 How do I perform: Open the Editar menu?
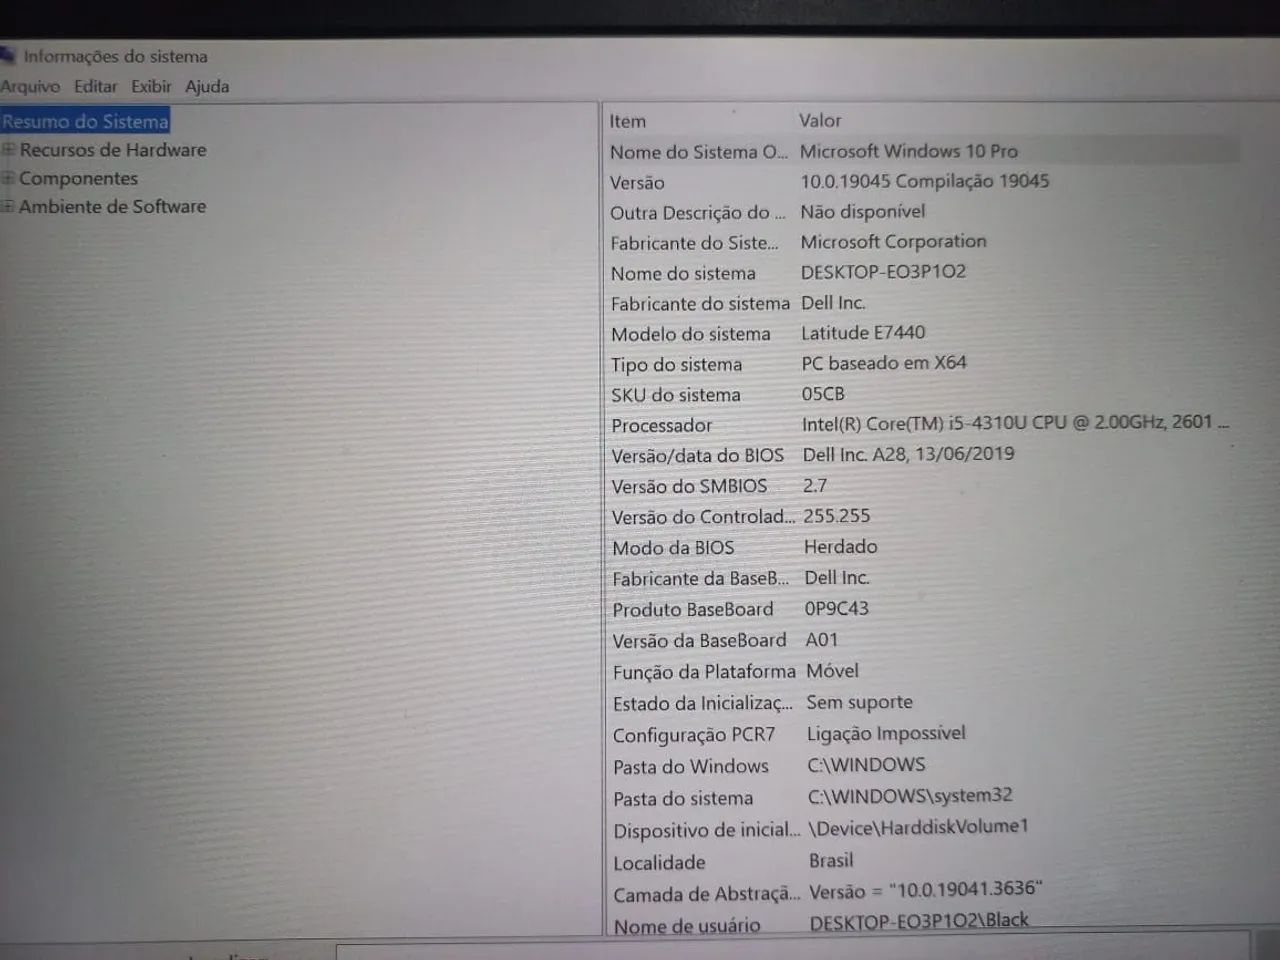click(x=95, y=86)
